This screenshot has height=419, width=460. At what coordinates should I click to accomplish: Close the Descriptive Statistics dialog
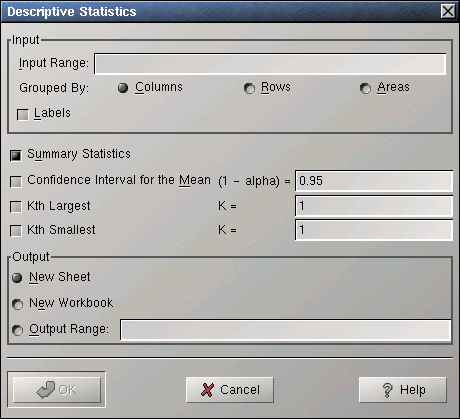click(448, 11)
